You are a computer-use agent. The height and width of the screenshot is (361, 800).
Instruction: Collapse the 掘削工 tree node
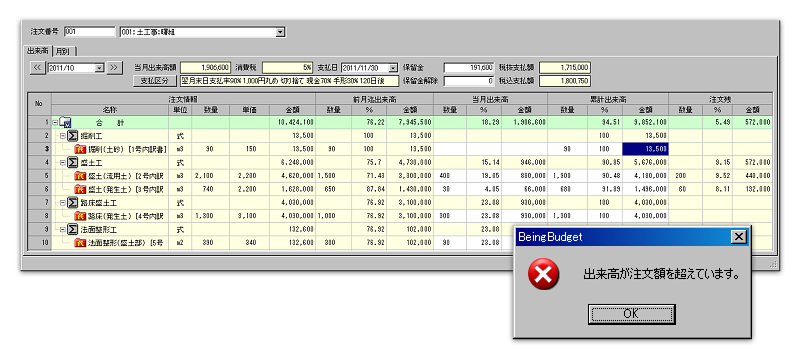[x=63, y=136]
